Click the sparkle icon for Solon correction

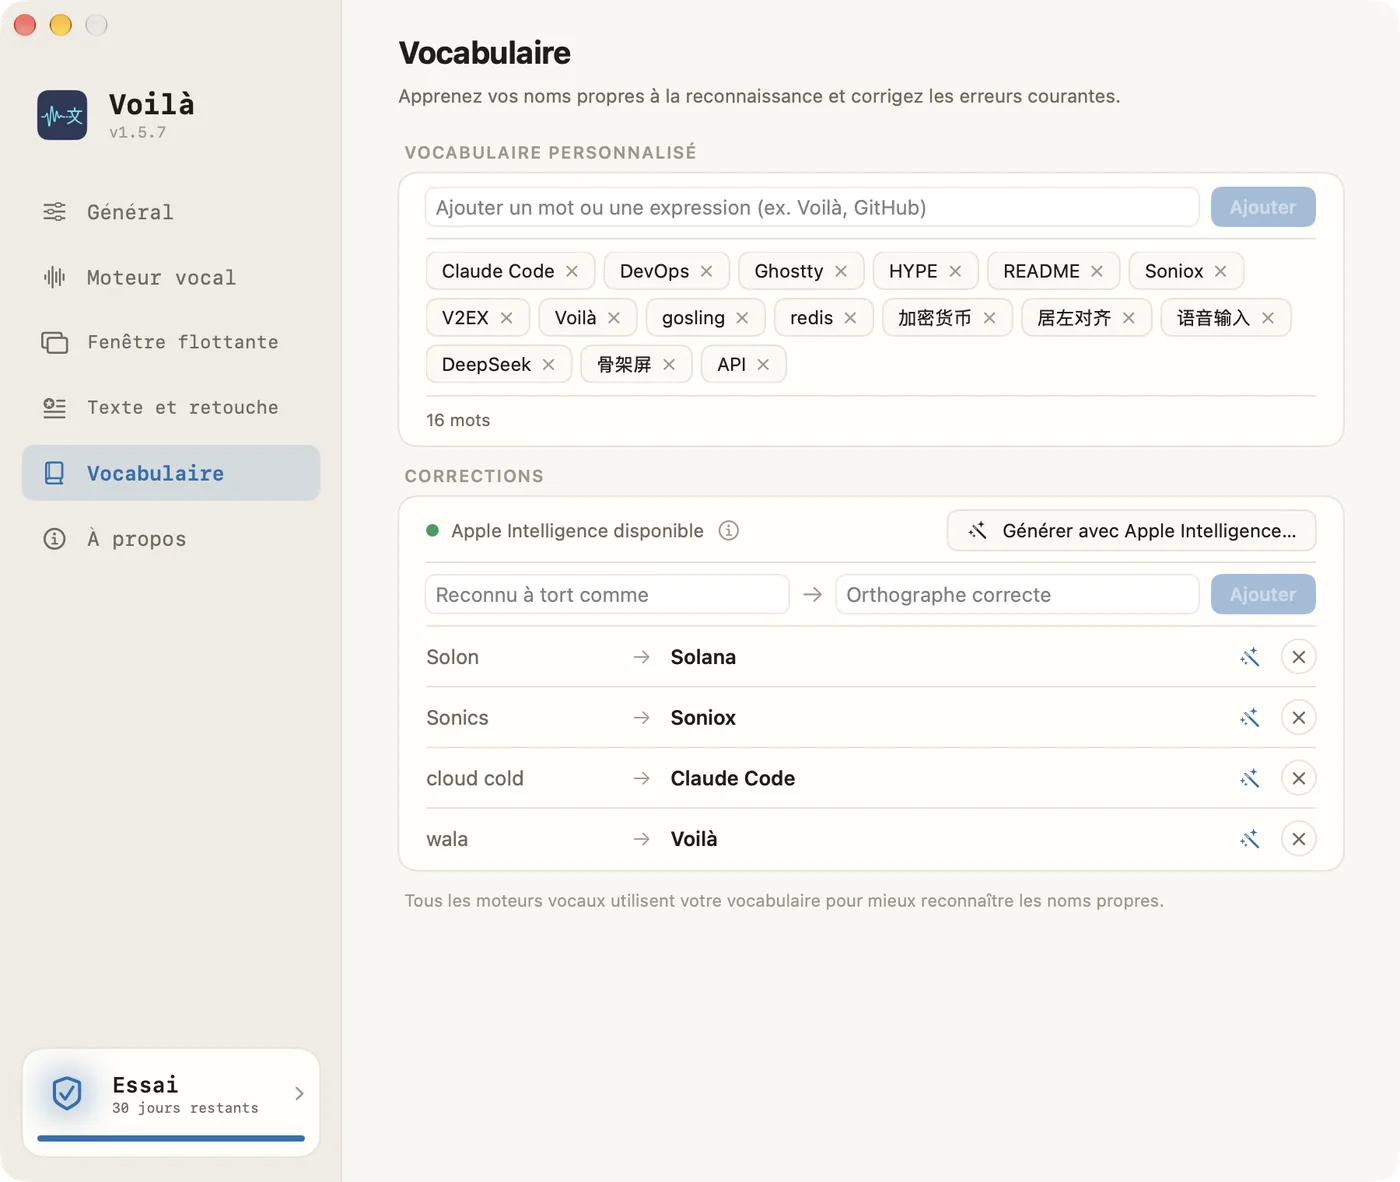click(x=1250, y=657)
